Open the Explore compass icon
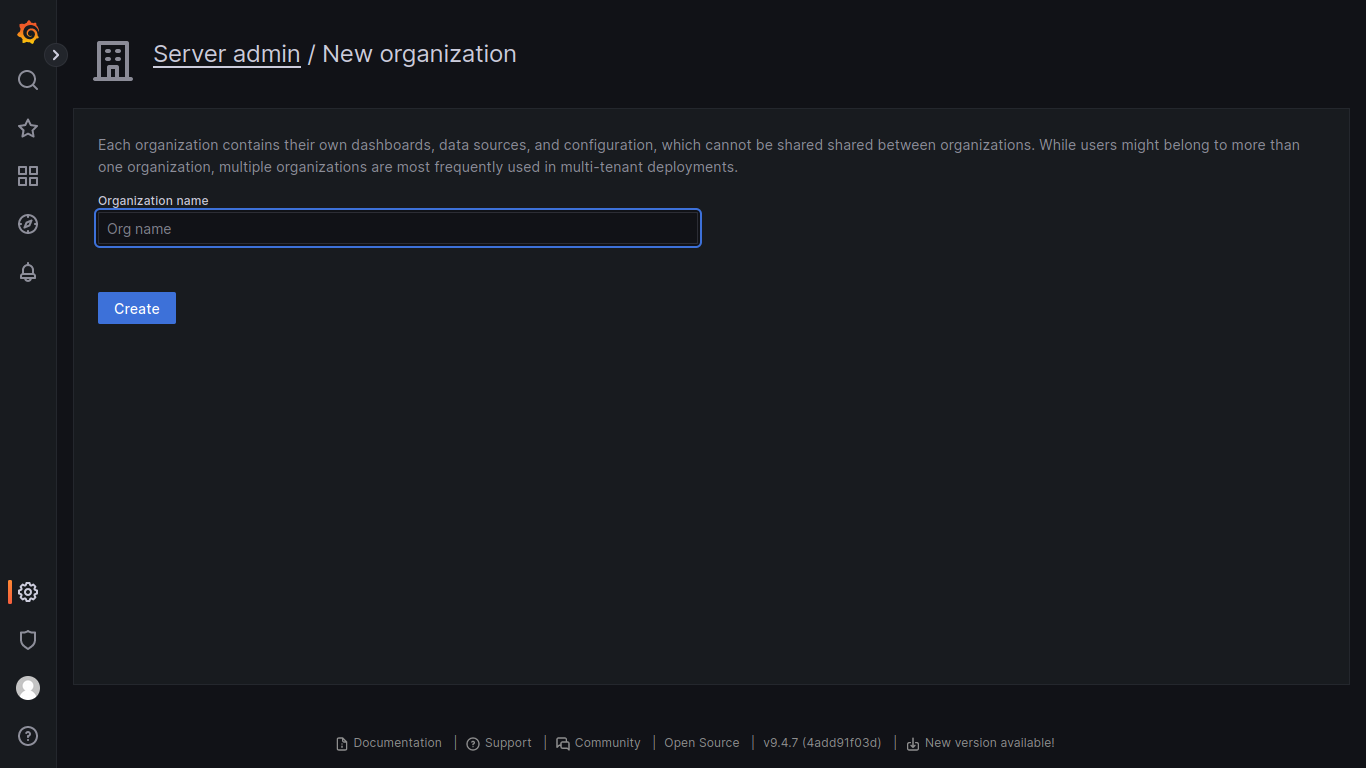 (x=28, y=224)
